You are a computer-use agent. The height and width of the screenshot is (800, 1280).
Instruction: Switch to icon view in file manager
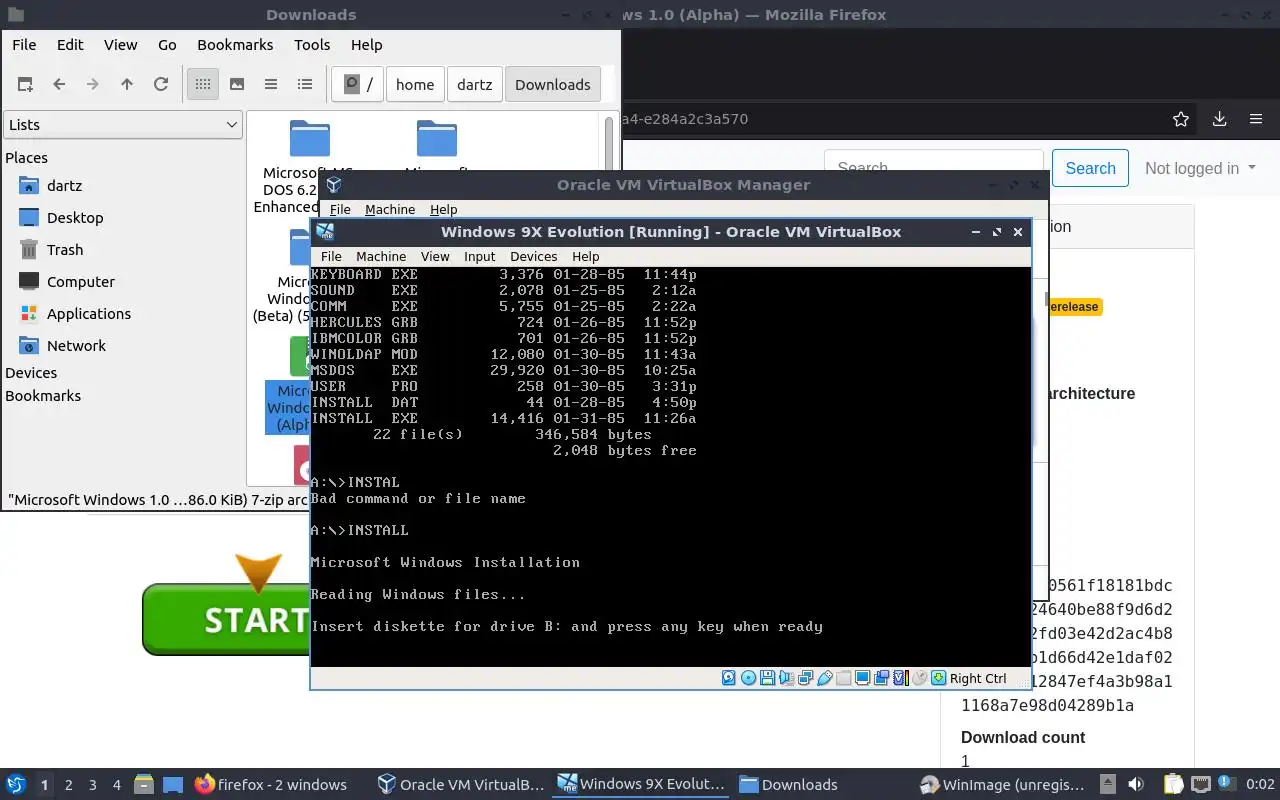pyautogui.click(x=203, y=84)
